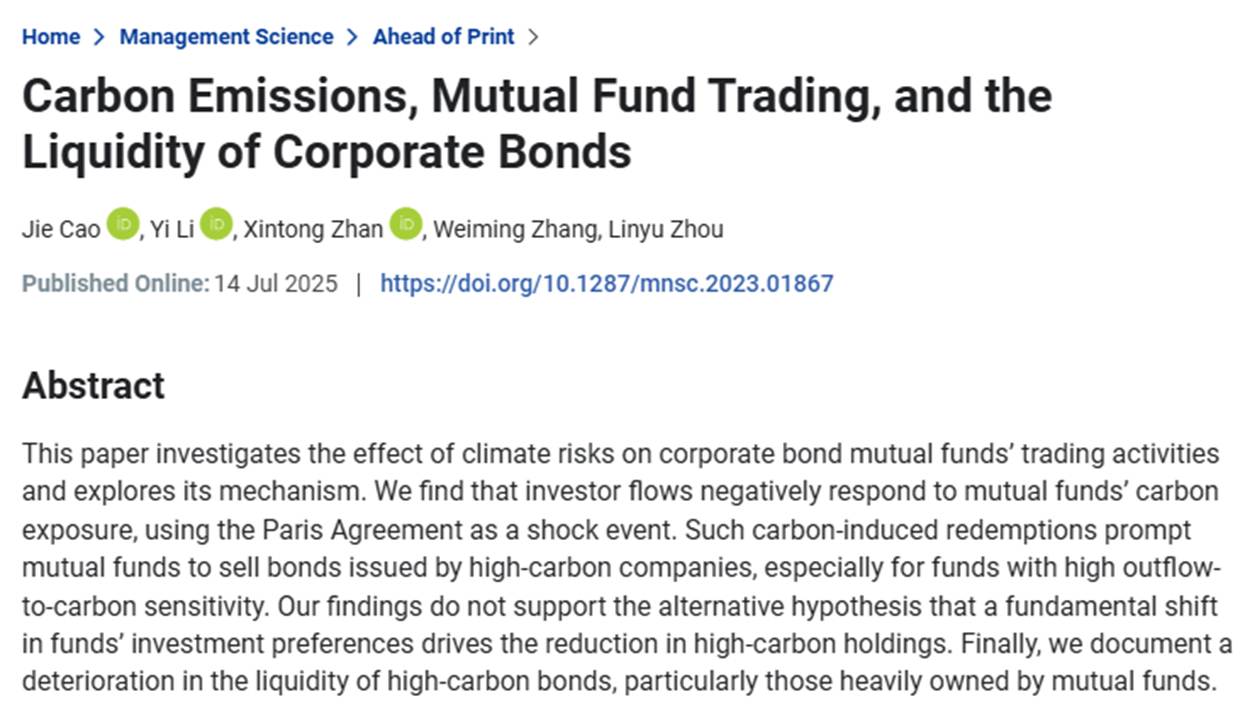The width and height of the screenshot is (1245, 726).
Task: Select author name Yi Li
Action: (x=171, y=230)
